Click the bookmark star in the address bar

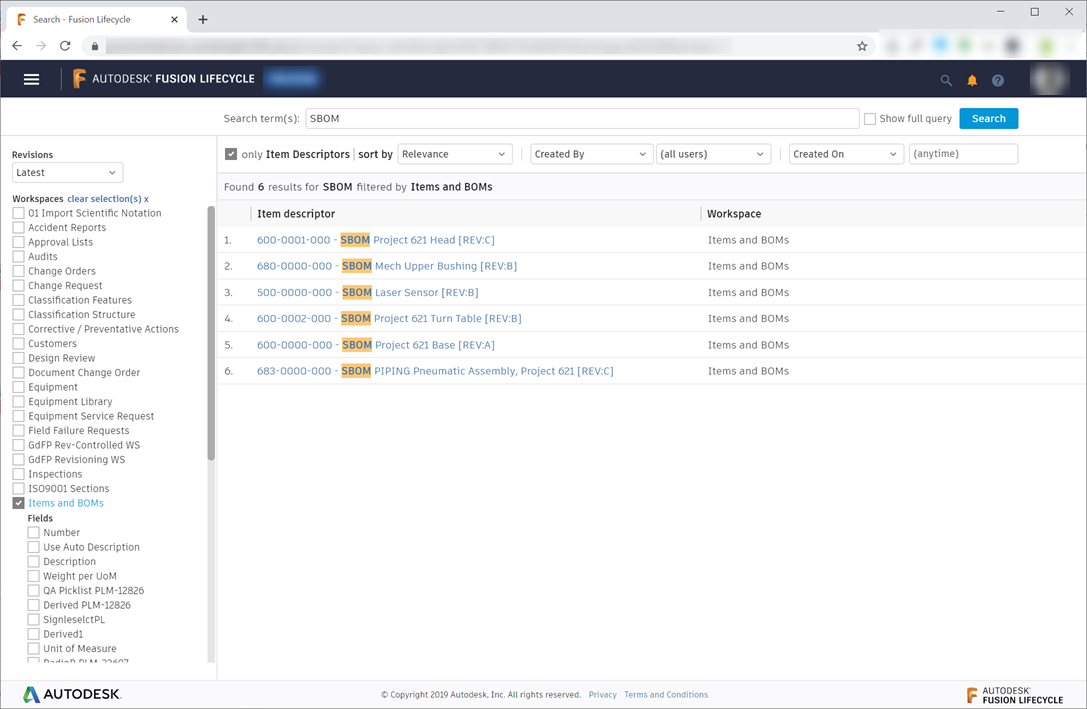point(862,46)
